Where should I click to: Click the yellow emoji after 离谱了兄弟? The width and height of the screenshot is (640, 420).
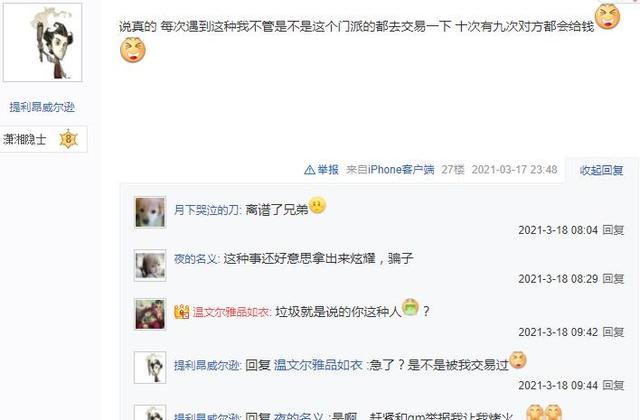click(318, 205)
